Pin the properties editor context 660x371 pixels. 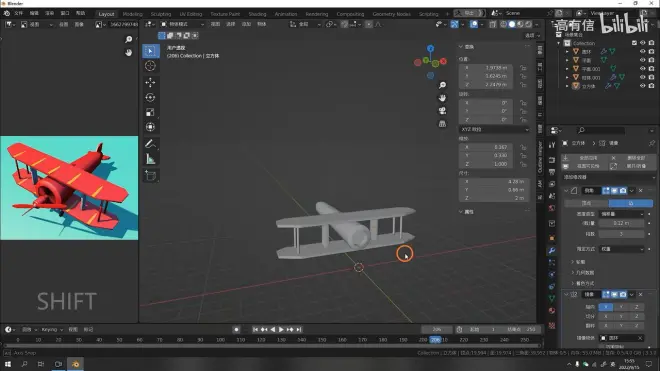coord(652,143)
